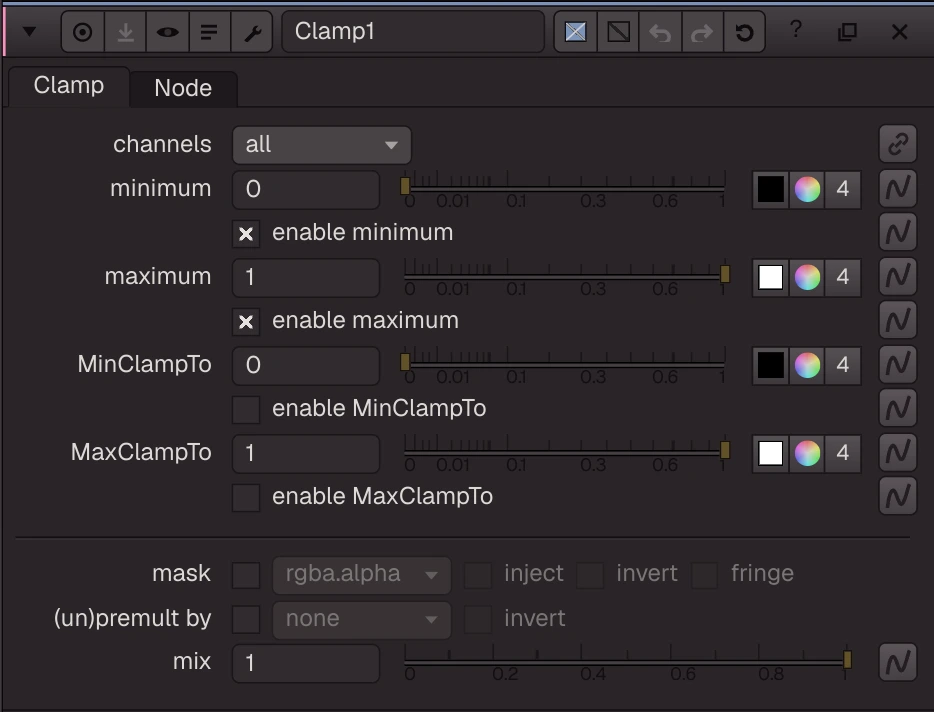Click the MinClampTo value input field
The width and height of the screenshot is (934, 712).
(306, 365)
